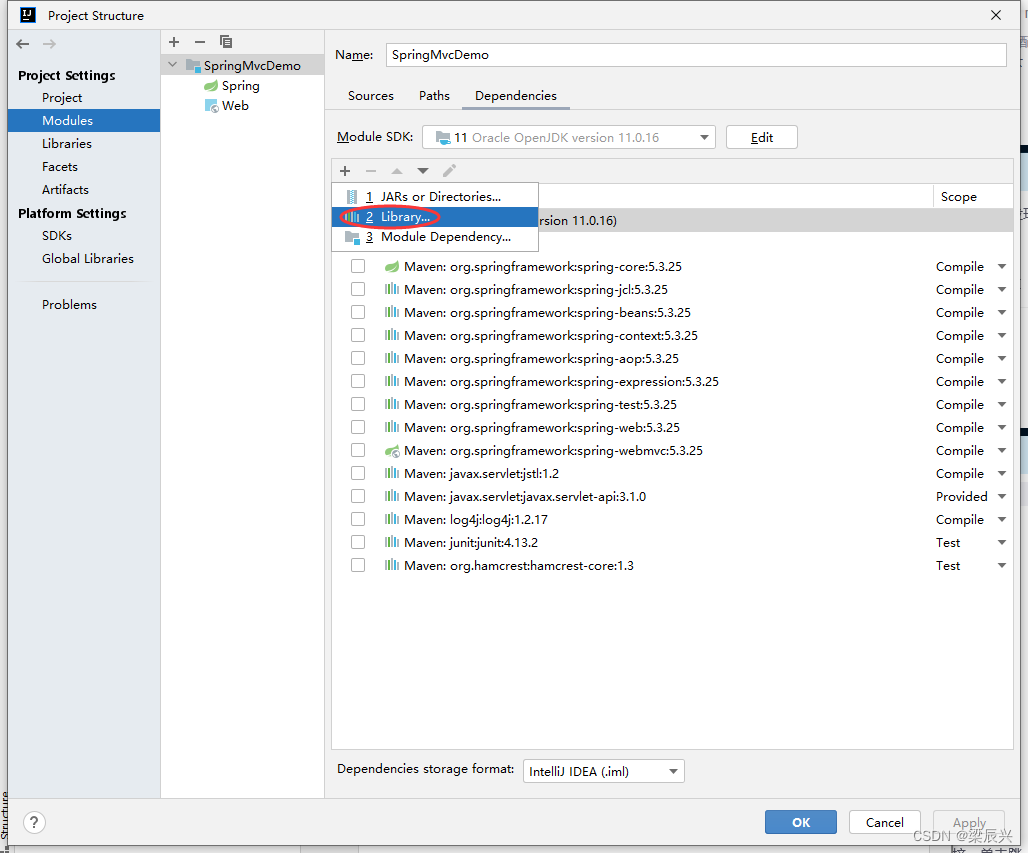This screenshot has height=853, width=1028.
Task: Click the OK button
Action: (x=801, y=822)
